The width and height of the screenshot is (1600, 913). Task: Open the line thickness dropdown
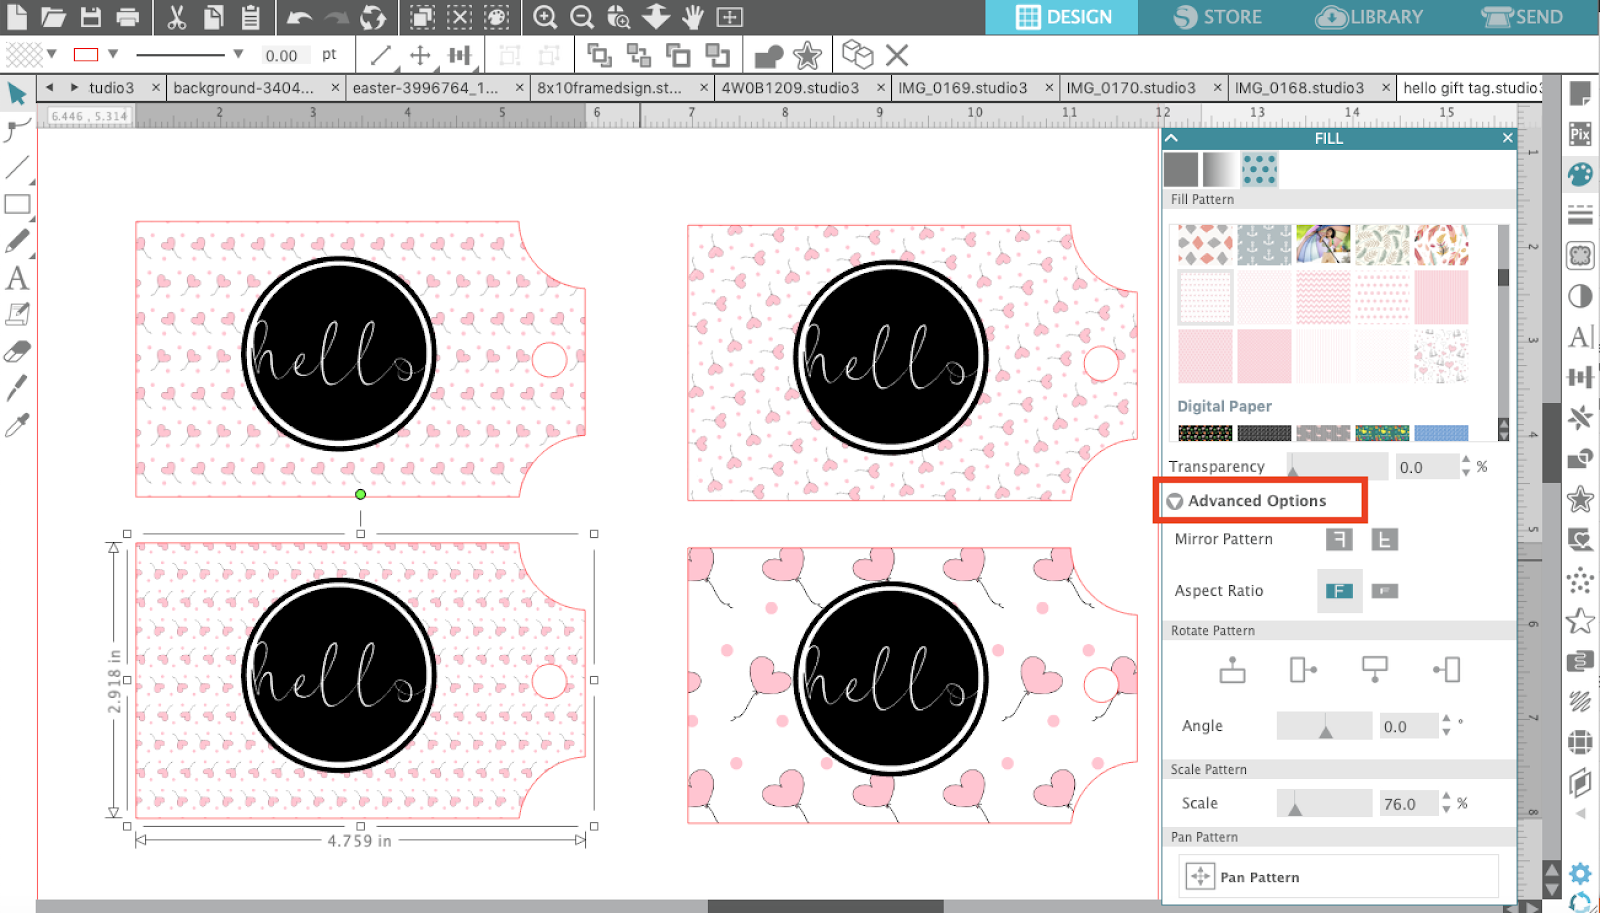[x=236, y=55]
